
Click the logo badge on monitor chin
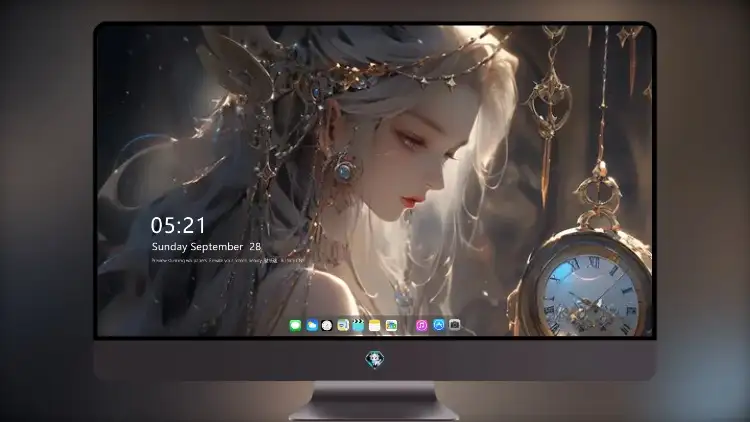375,359
